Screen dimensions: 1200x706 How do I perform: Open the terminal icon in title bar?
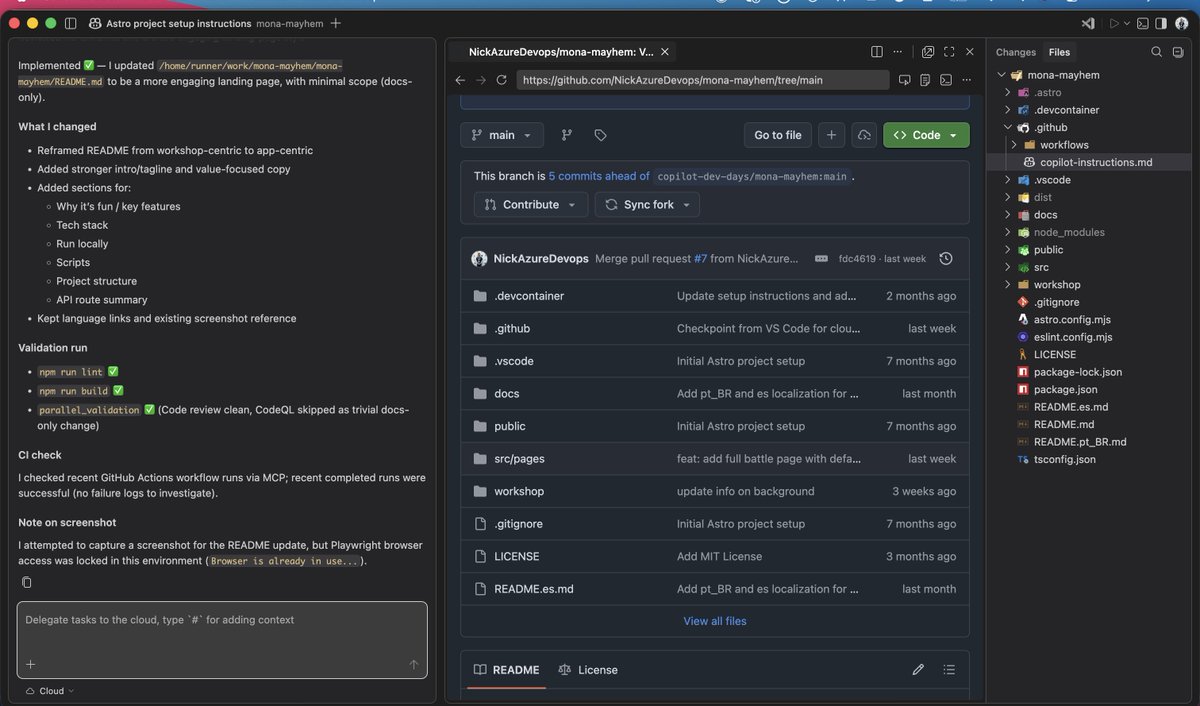click(1142, 23)
